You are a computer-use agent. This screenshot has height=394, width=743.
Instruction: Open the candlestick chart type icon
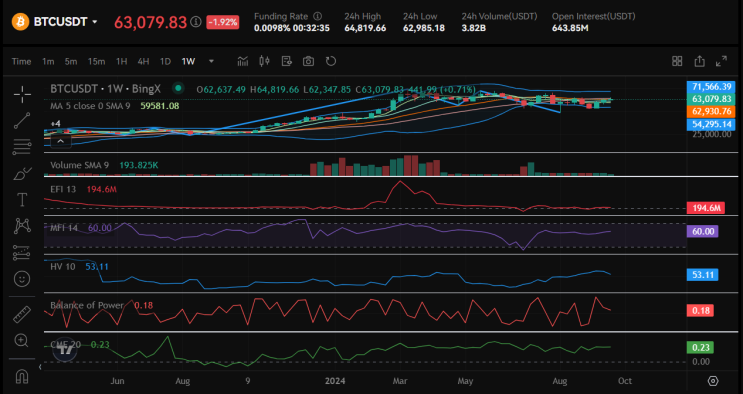(x=264, y=61)
